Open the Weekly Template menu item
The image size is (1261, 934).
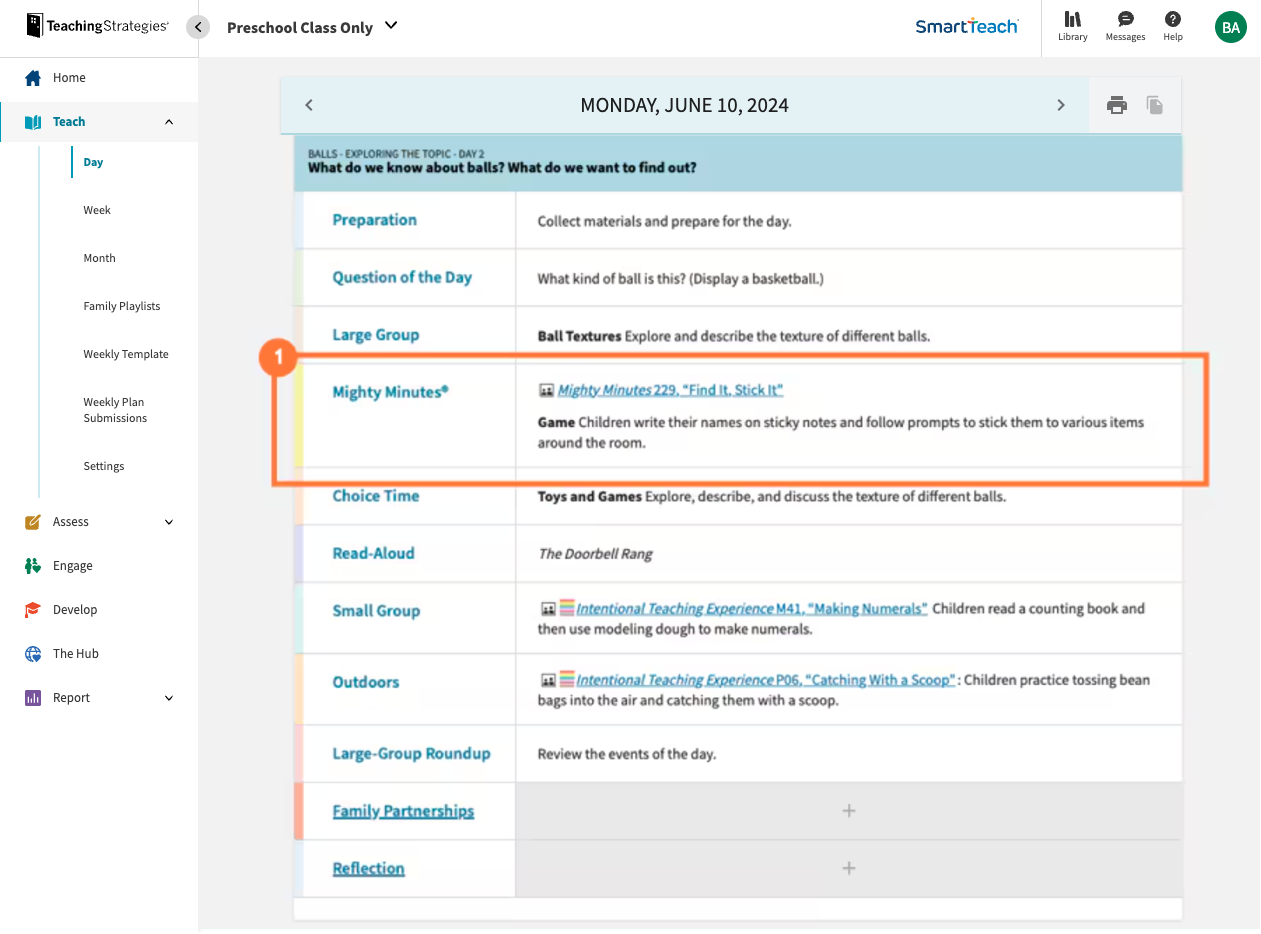(x=126, y=353)
